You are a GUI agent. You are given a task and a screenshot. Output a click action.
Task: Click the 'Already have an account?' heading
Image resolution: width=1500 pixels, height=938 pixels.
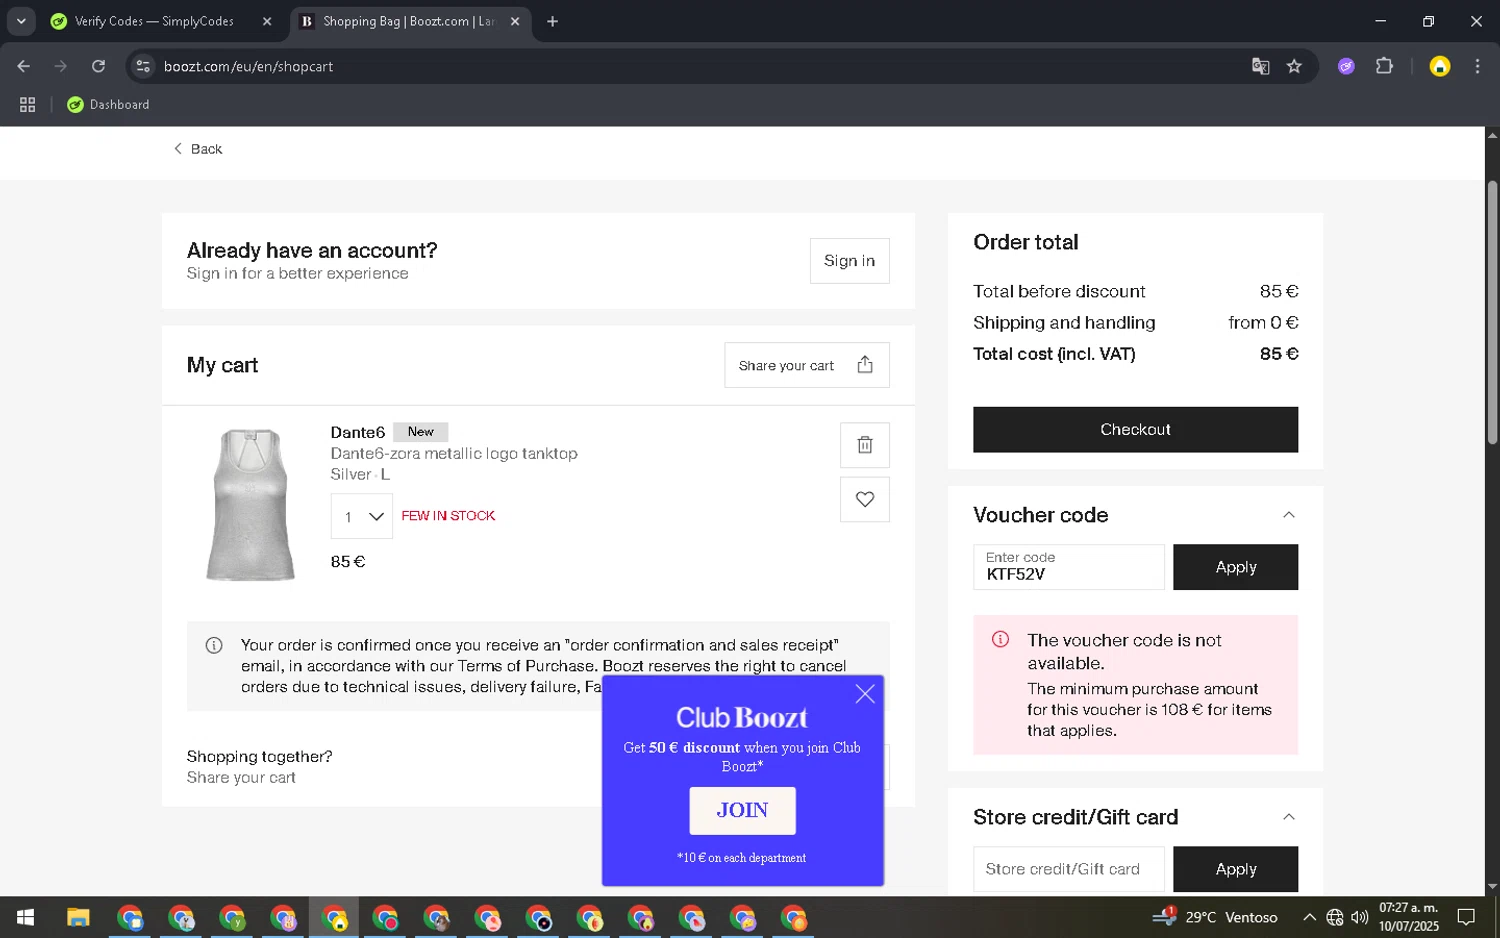(x=312, y=250)
